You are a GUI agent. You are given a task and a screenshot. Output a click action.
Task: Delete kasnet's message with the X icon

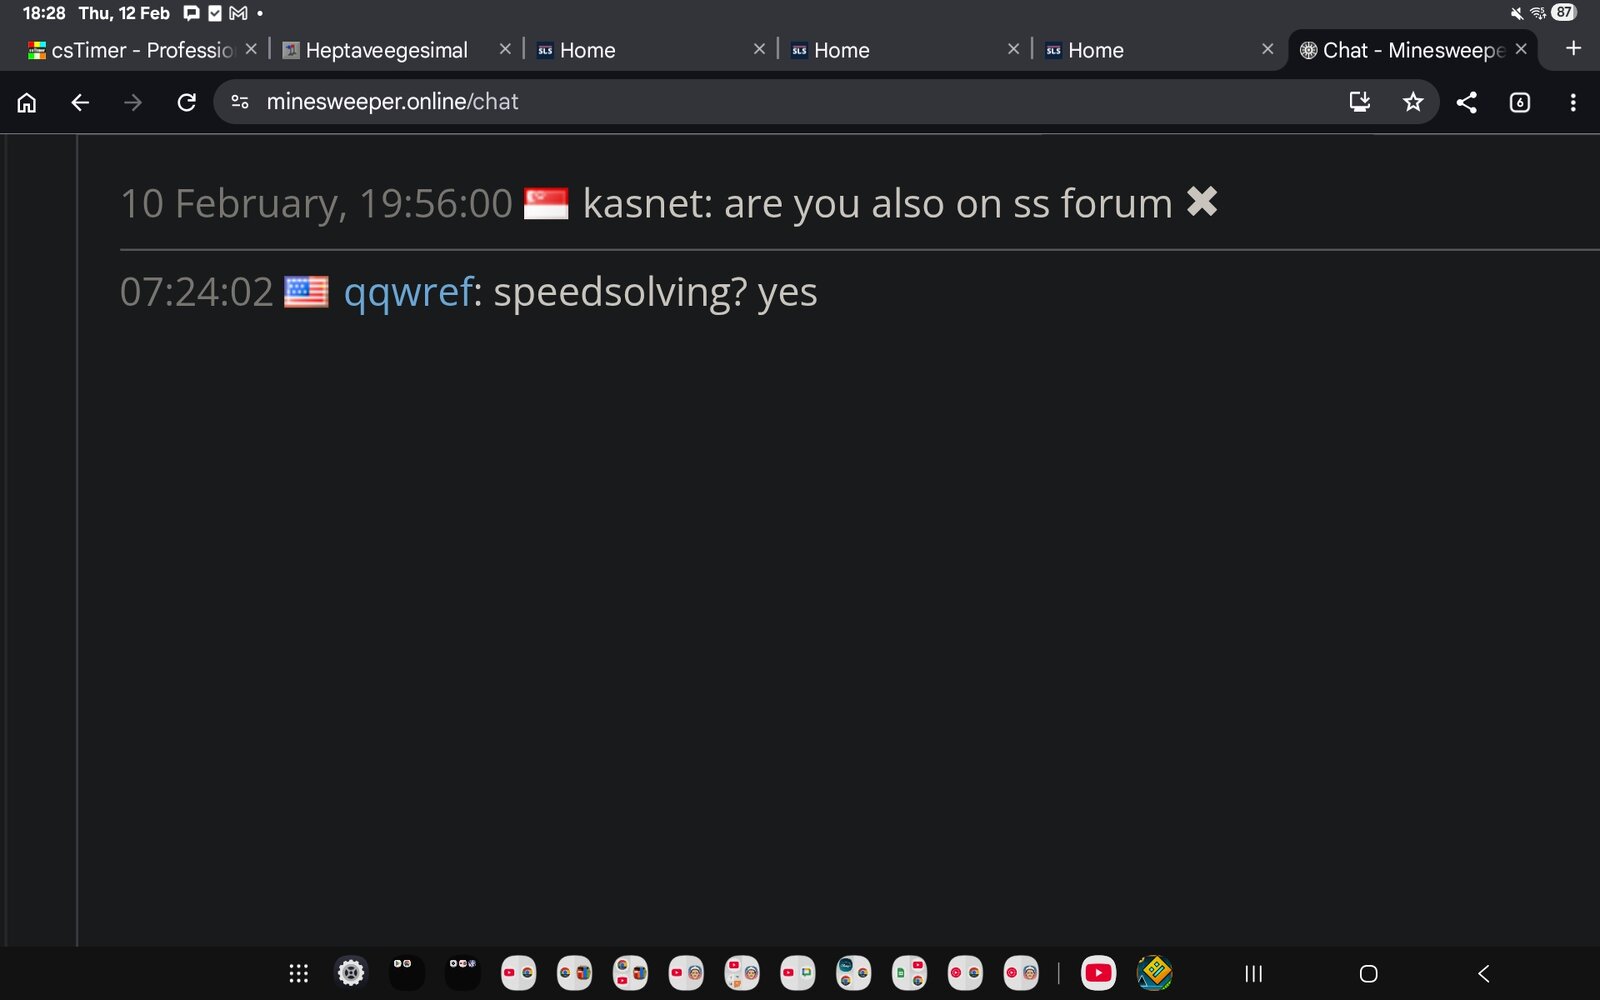coord(1201,202)
